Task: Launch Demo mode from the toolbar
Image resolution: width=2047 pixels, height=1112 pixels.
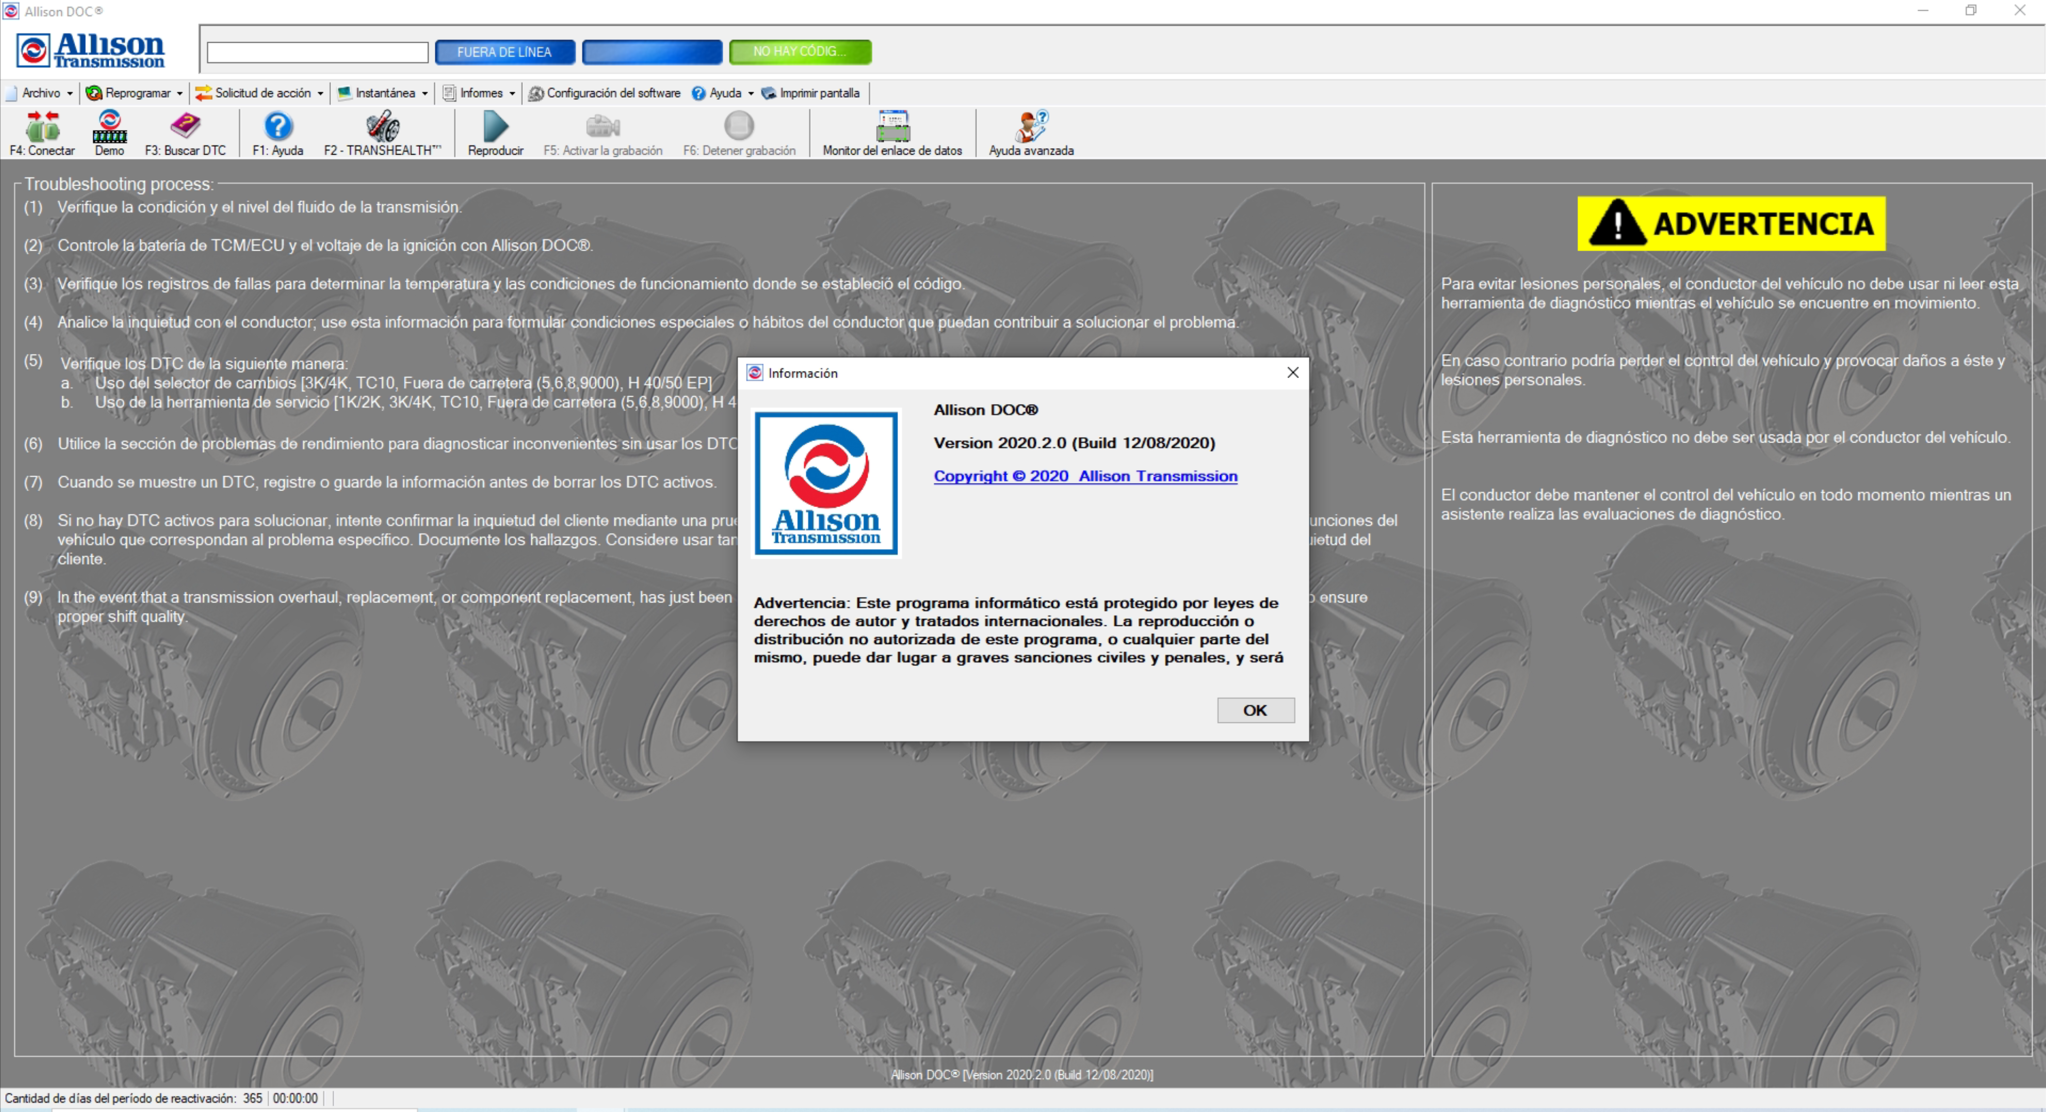Action: pos(109,133)
